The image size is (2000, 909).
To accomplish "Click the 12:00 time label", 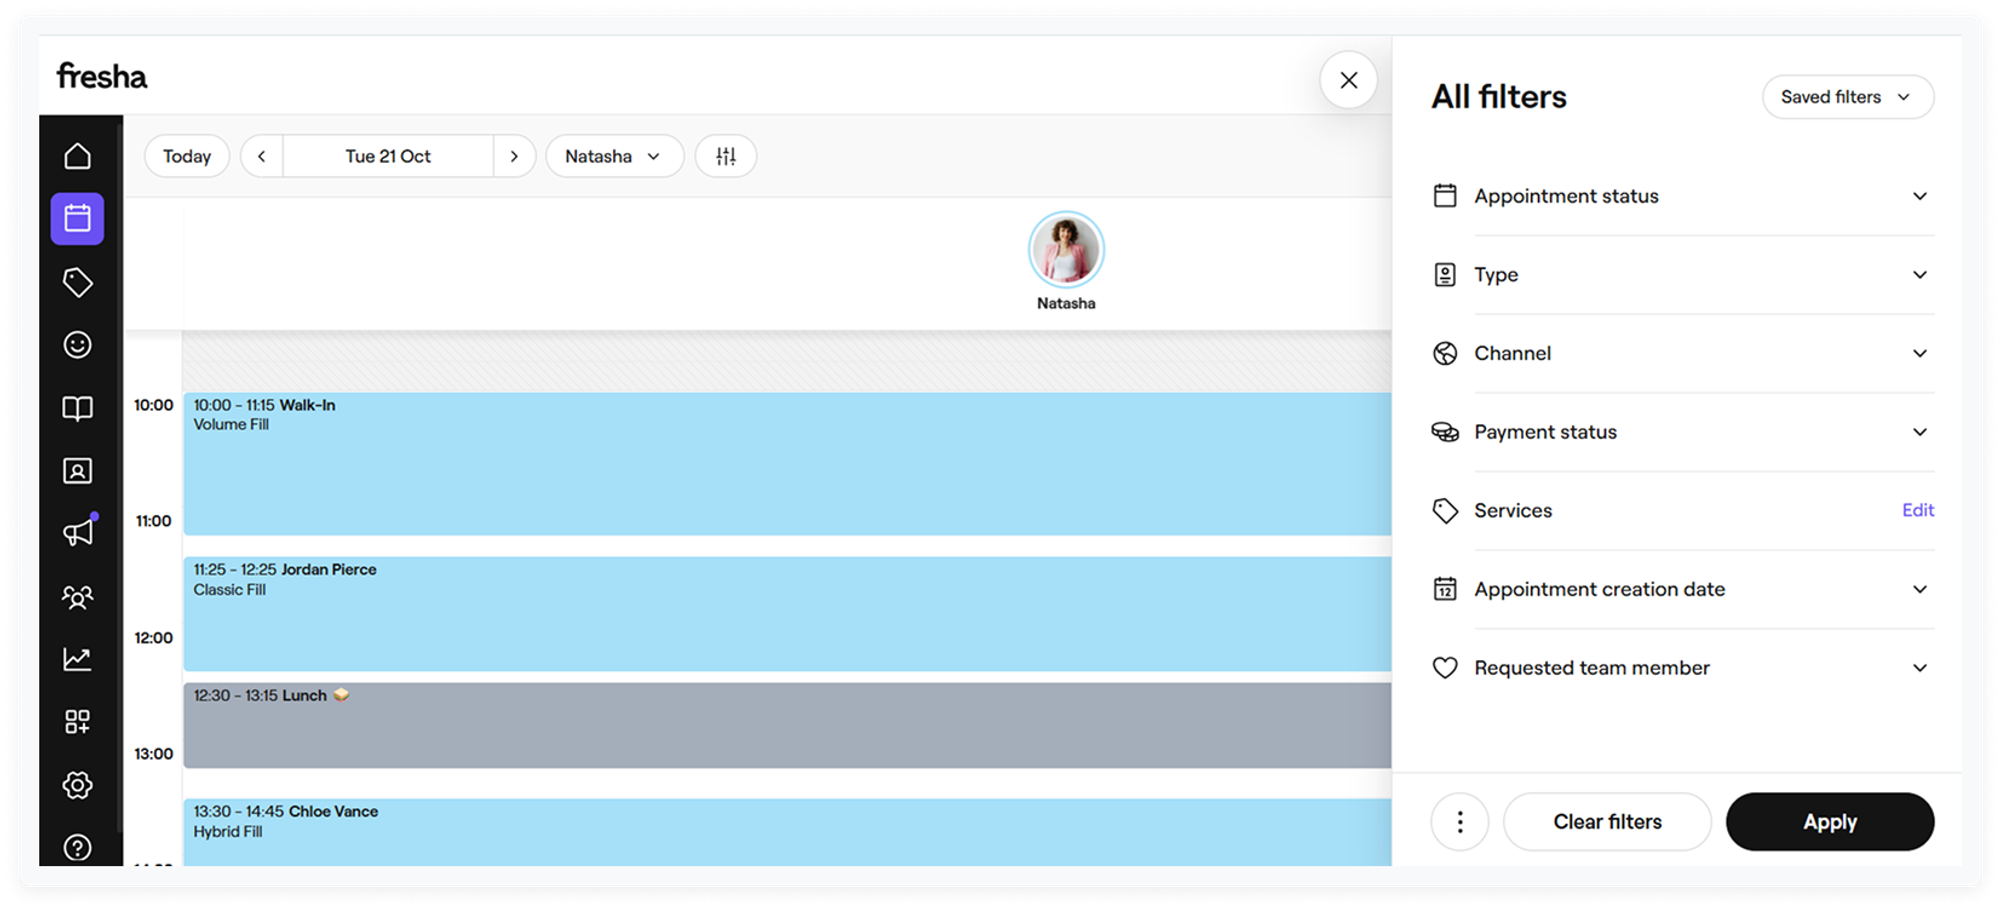I will 154,638.
